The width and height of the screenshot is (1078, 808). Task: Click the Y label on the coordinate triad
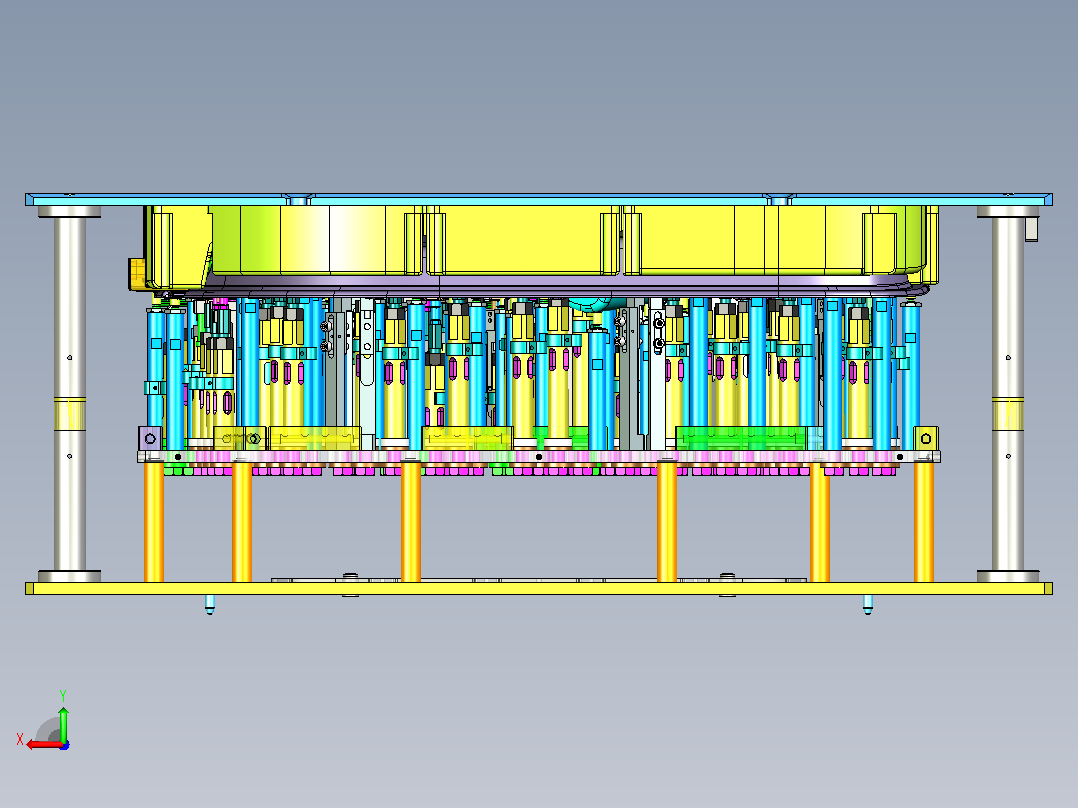point(63,695)
